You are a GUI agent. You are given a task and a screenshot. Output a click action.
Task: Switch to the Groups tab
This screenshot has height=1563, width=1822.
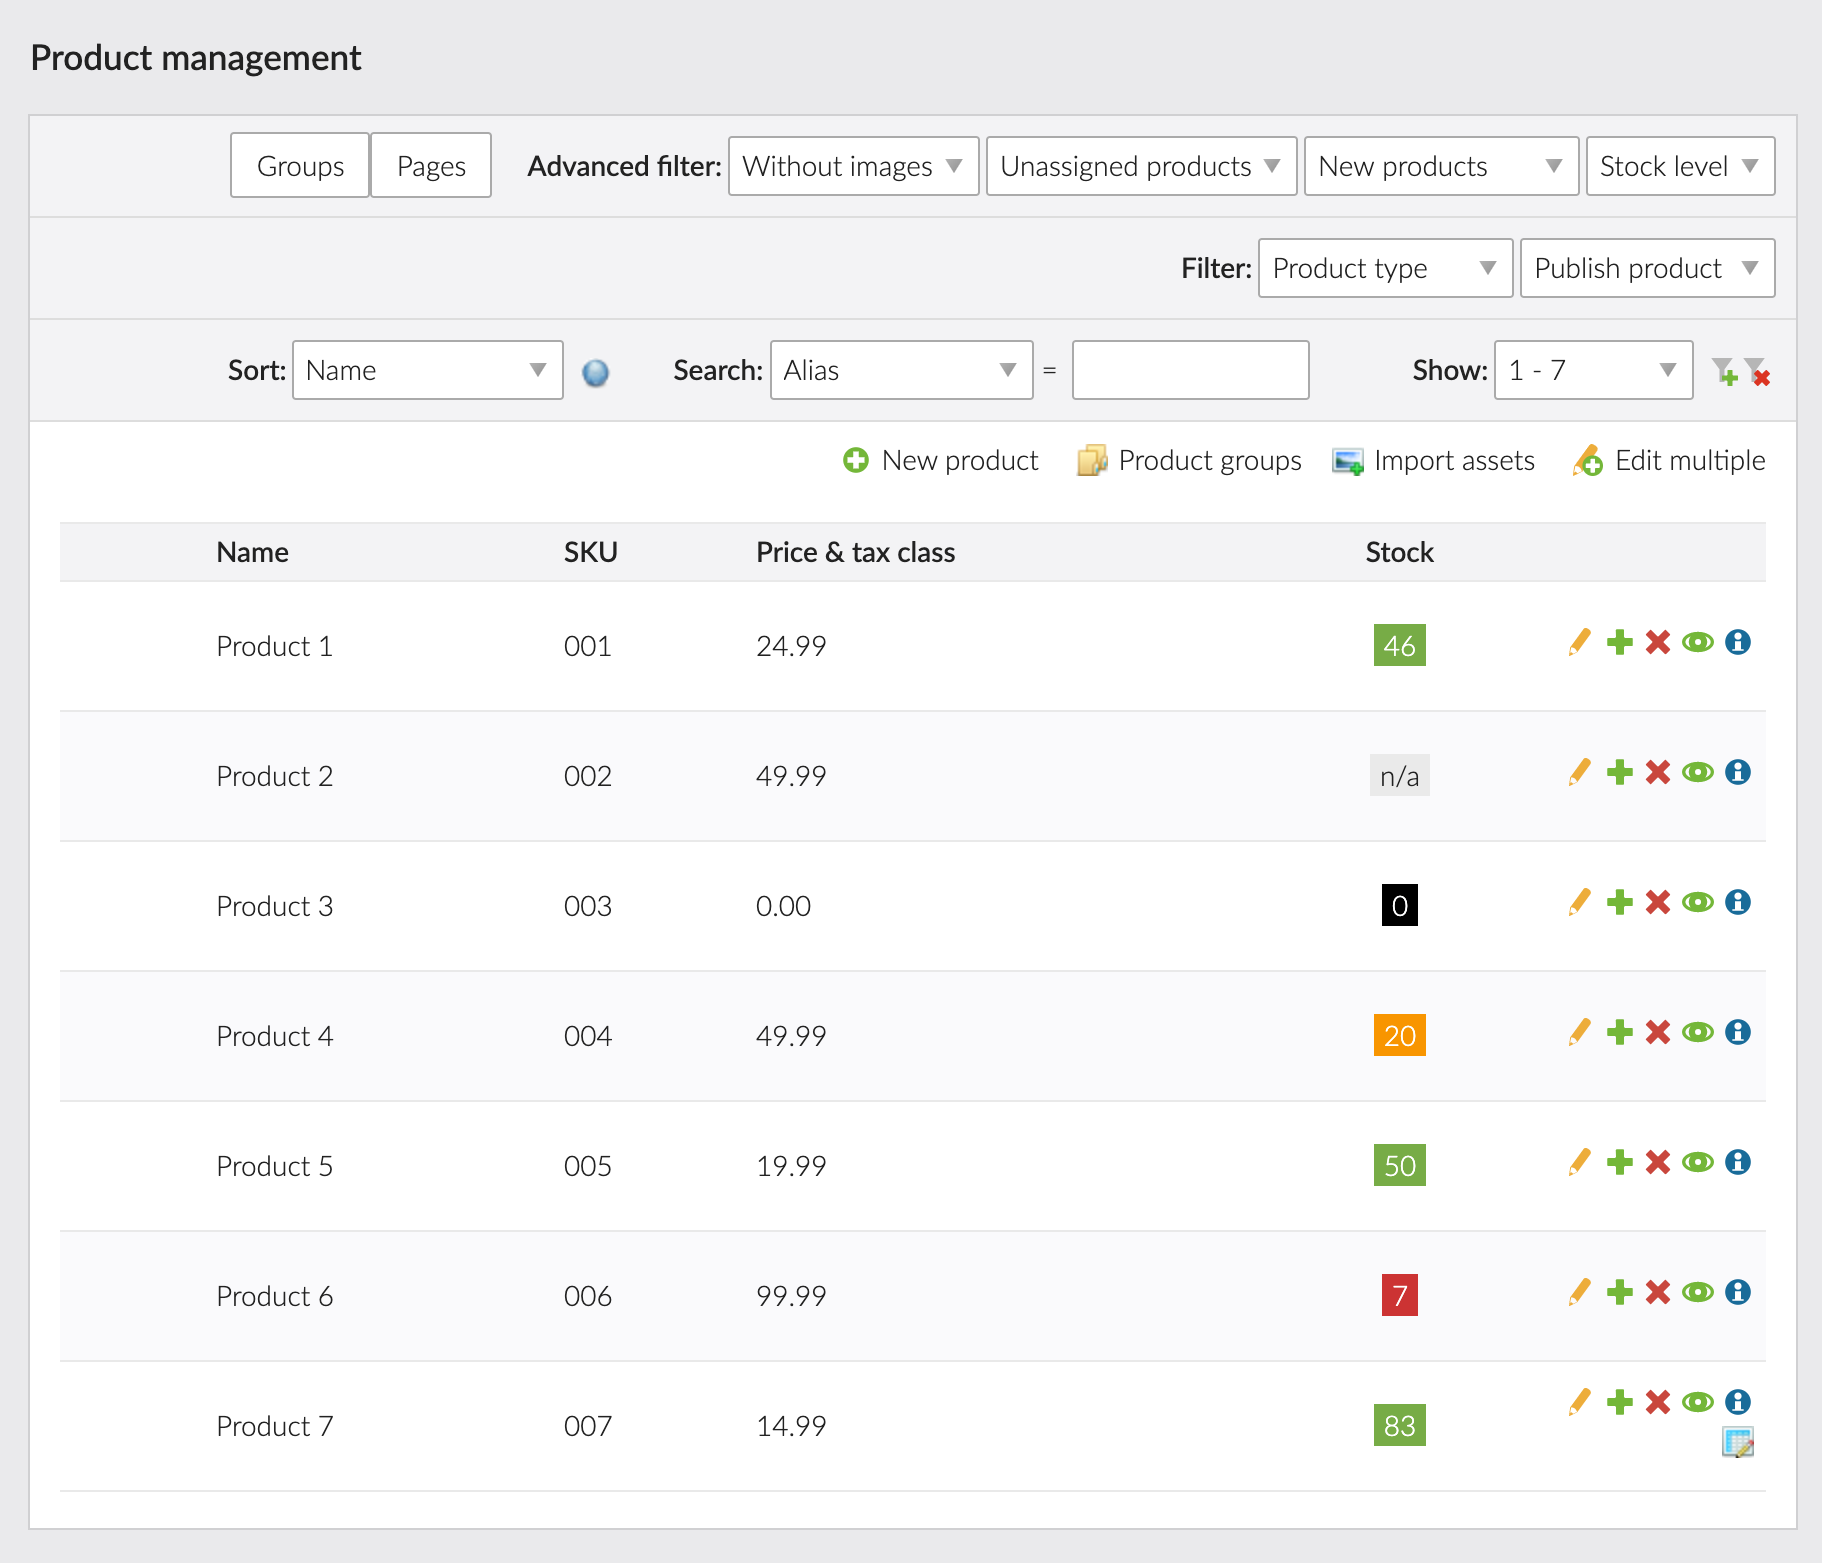click(300, 166)
